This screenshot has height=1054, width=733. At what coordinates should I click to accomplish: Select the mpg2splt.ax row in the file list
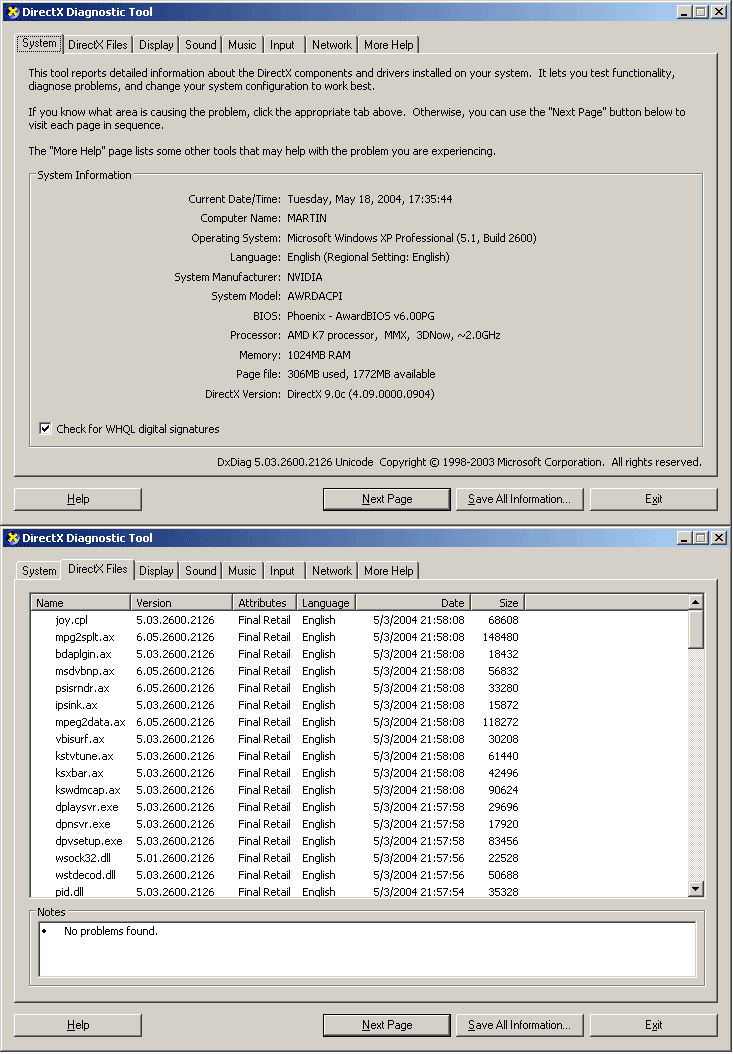[85, 637]
